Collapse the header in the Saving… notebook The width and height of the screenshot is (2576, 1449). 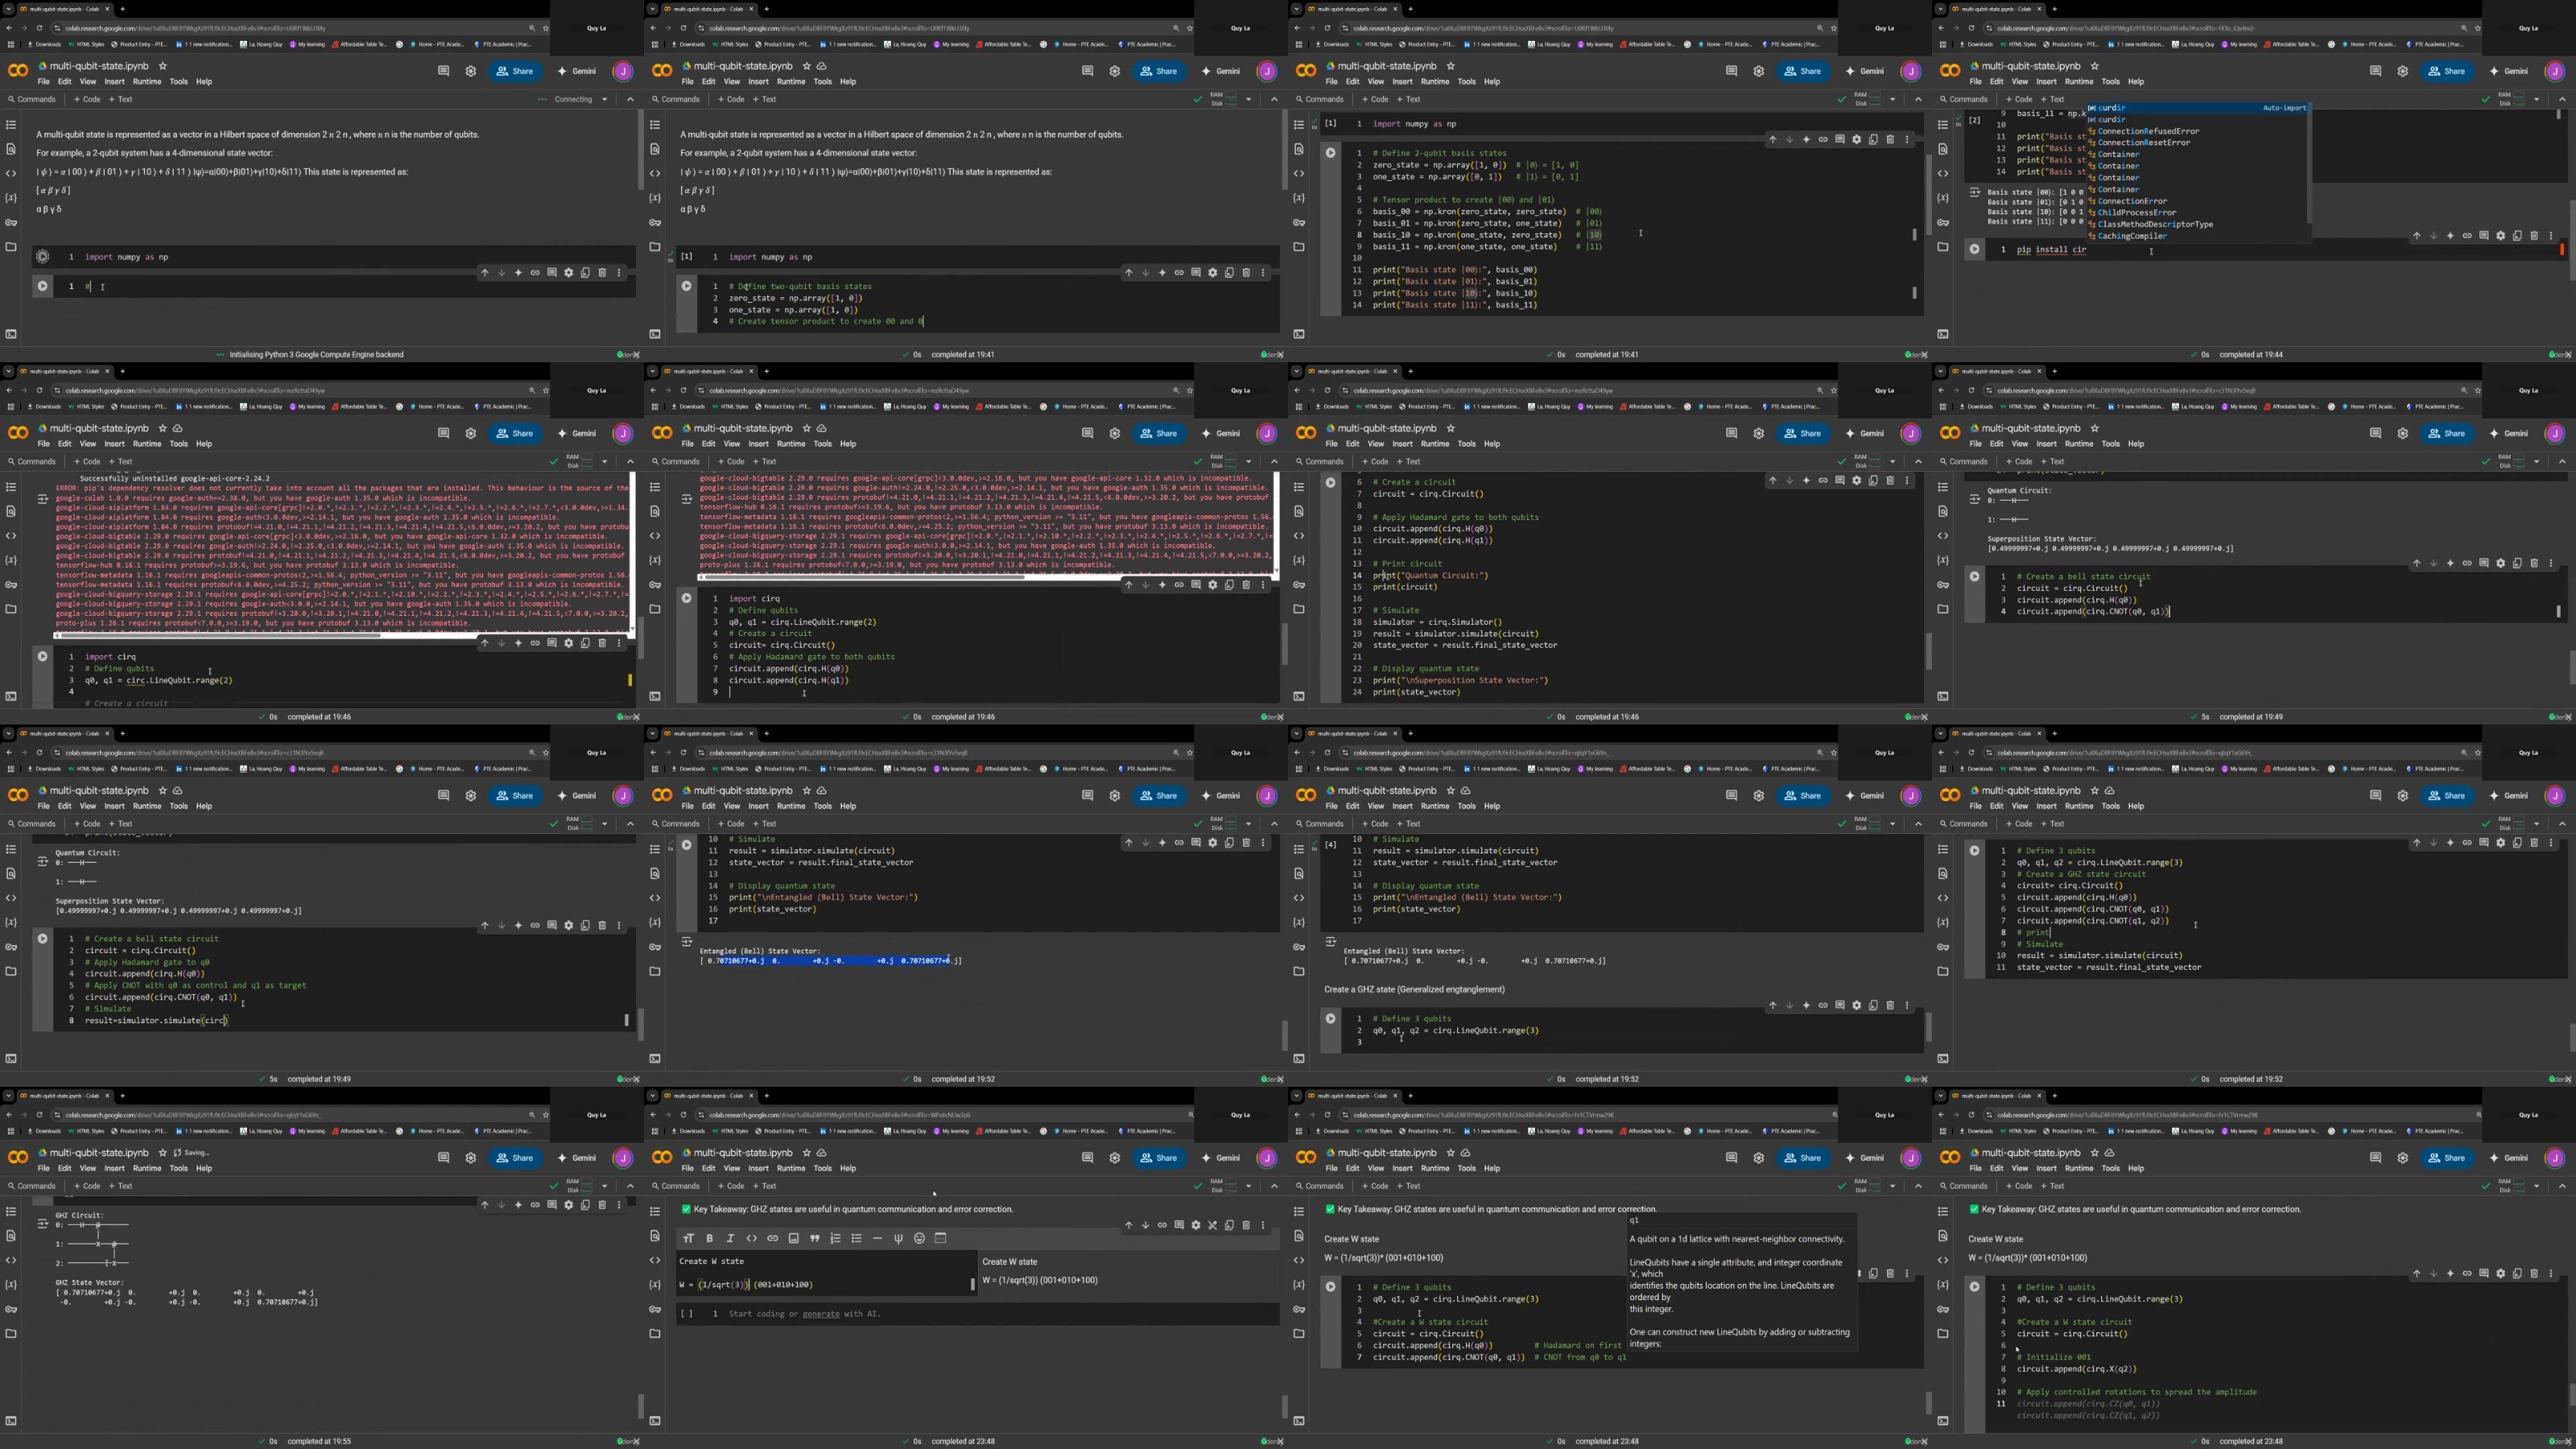(630, 1186)
